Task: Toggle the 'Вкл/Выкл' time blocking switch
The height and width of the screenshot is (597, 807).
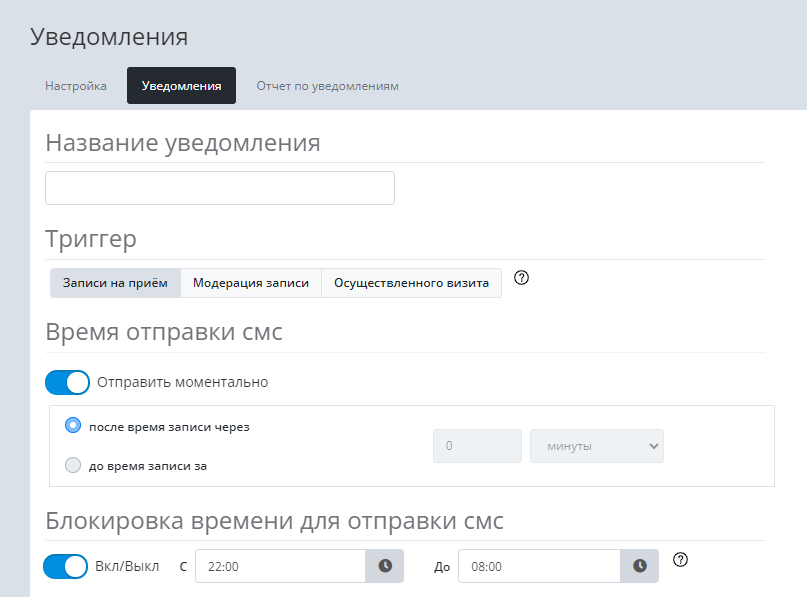Action: 66,566
